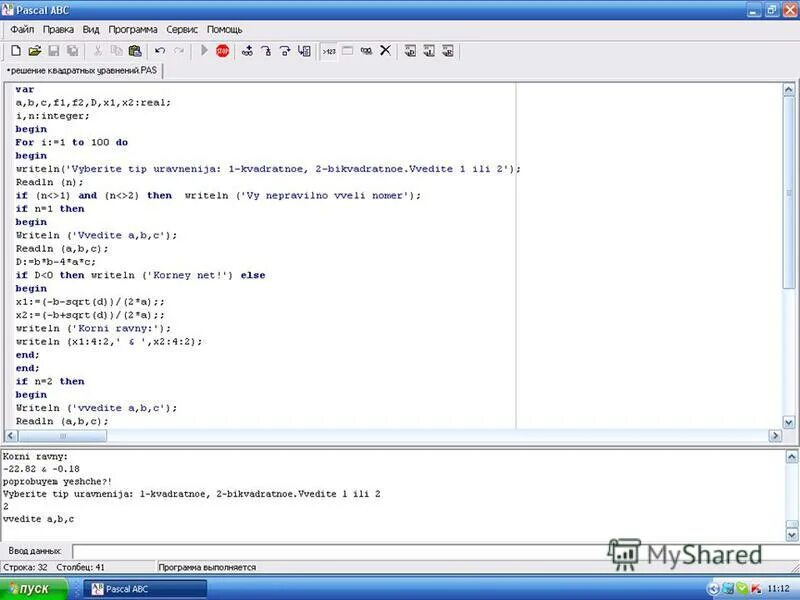Click editor vertical scrollbar down arrow

[x=788, y=422]
